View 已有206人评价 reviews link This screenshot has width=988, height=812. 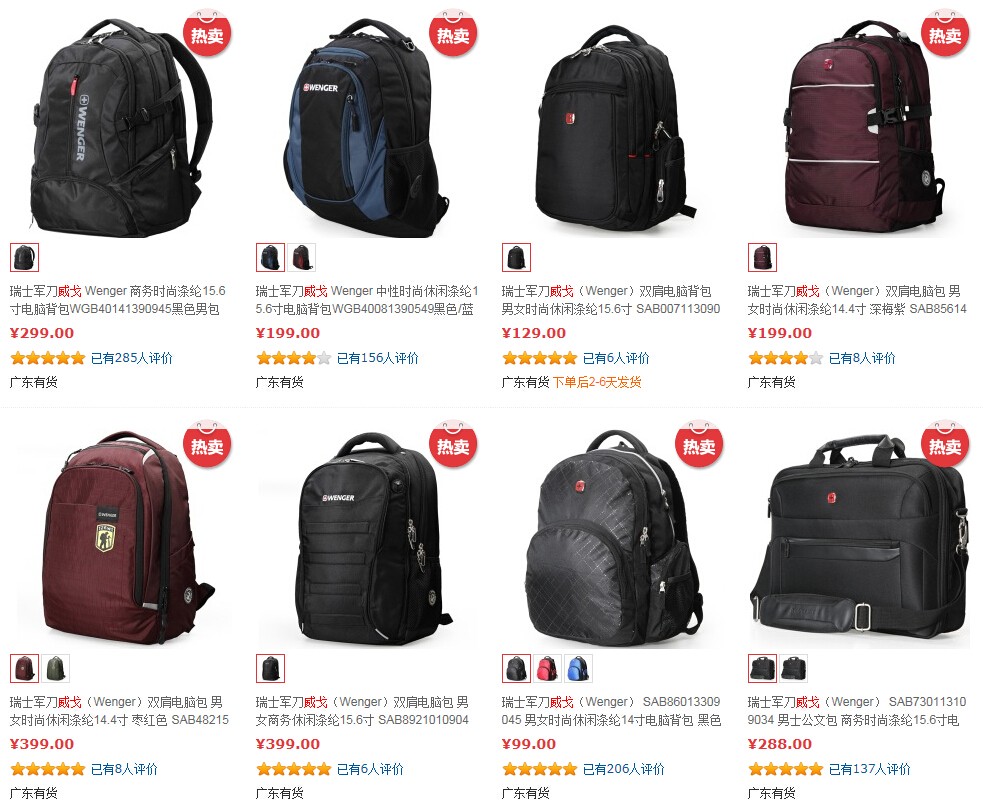click(623, 769)
